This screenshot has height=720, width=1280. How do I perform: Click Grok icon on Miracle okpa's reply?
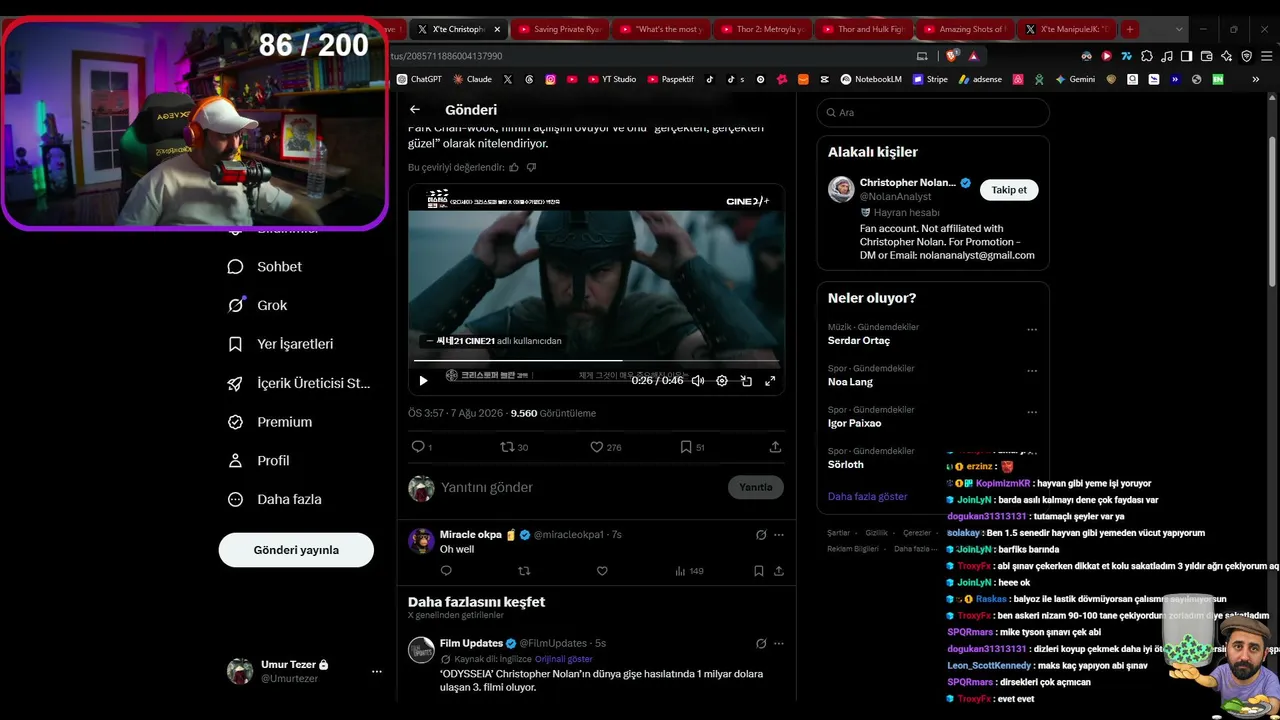(761, 535)
